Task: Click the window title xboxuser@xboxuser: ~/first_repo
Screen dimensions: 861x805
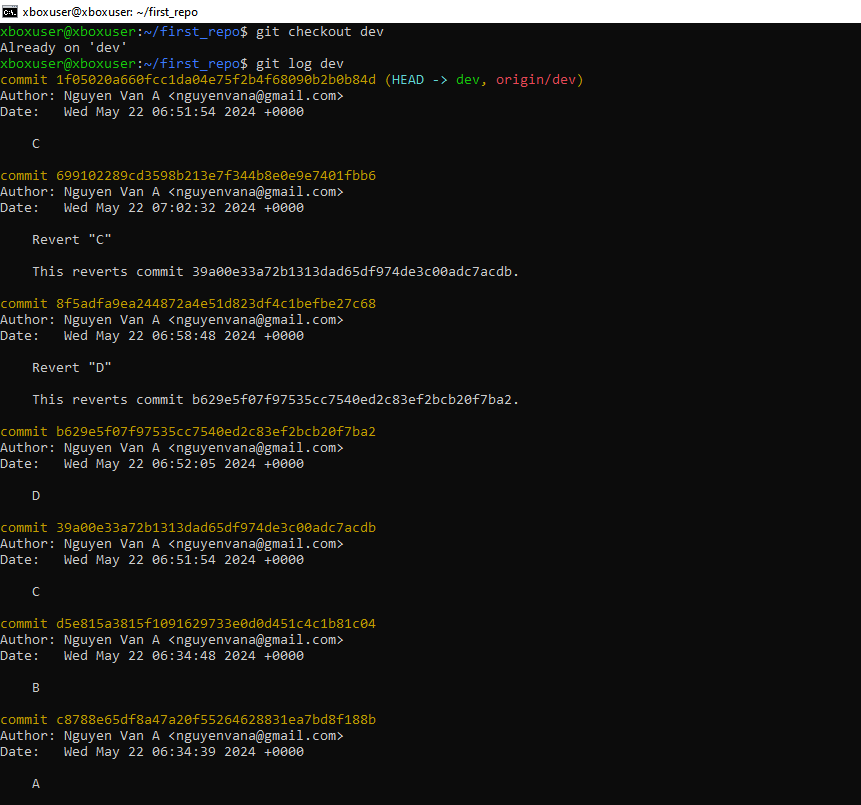Action: [109, 11]
